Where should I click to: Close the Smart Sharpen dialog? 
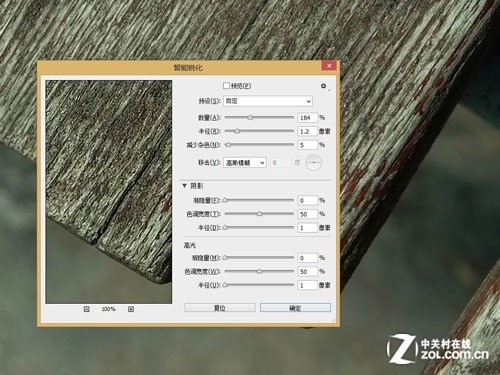[329, 66]
